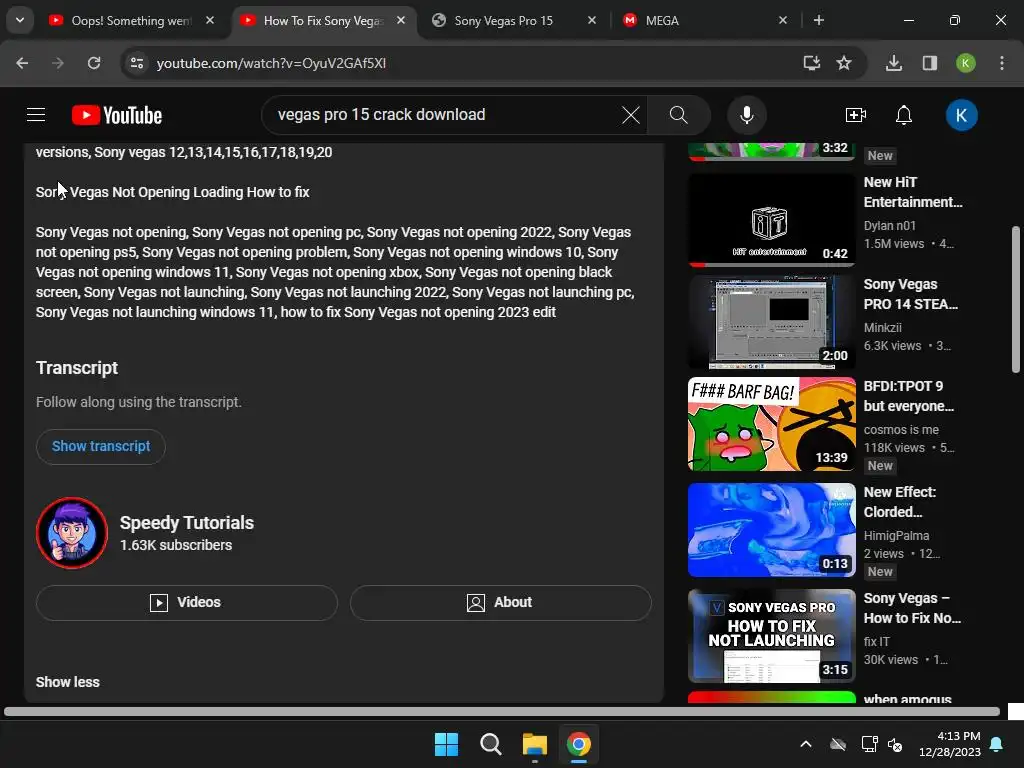Click install app icon in address bar

812,63
